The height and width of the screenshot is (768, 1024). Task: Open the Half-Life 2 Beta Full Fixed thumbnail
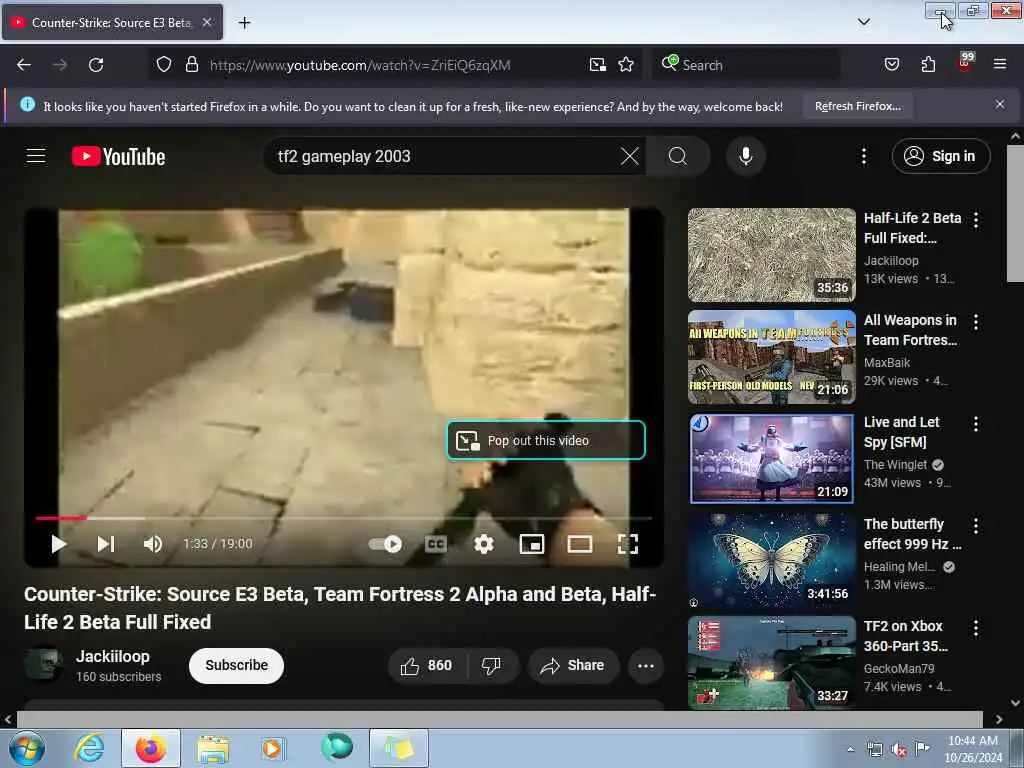pyautogui.click(x=771, y=255)
